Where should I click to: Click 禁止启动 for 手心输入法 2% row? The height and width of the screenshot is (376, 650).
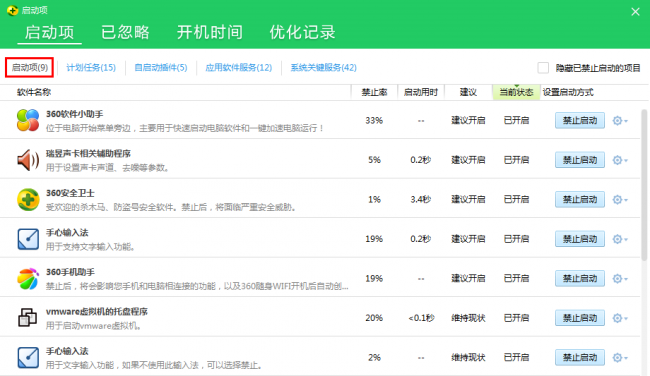pyautogui.click(x=580, y=357)
